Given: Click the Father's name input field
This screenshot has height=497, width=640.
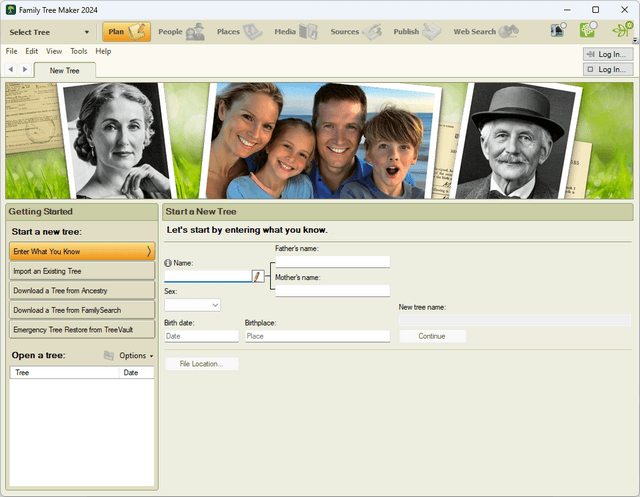Looking at the screenshot, I should click(332, 262).
